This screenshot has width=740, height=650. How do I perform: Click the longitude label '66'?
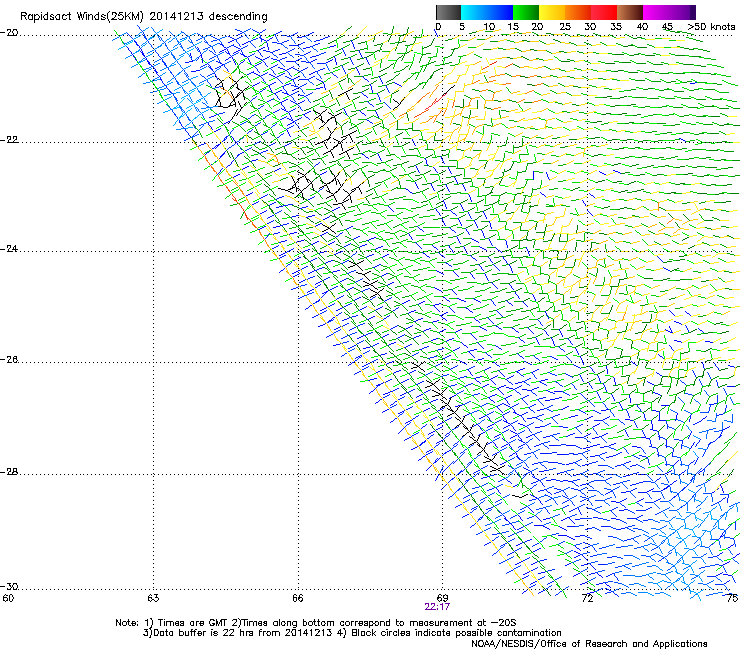(x=297, y=598)
